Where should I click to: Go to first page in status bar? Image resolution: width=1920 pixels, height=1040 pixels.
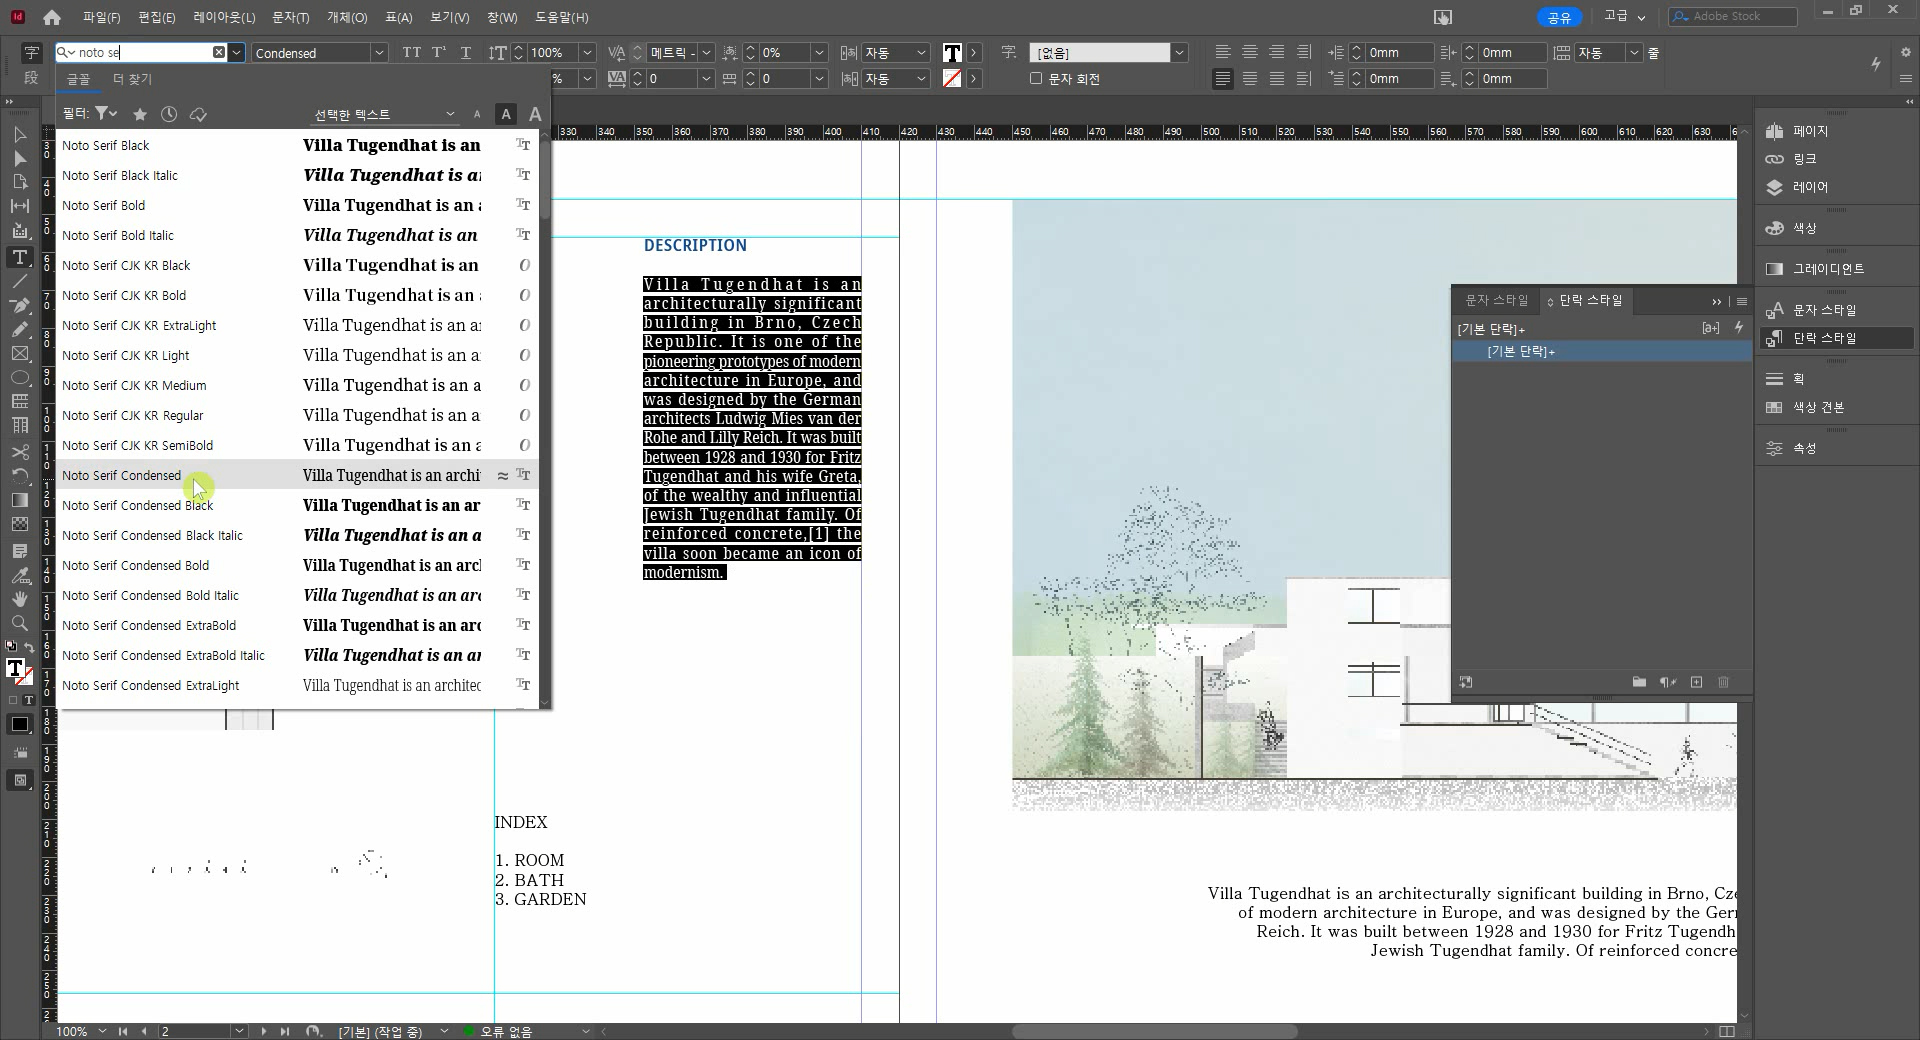[123, 1031]
